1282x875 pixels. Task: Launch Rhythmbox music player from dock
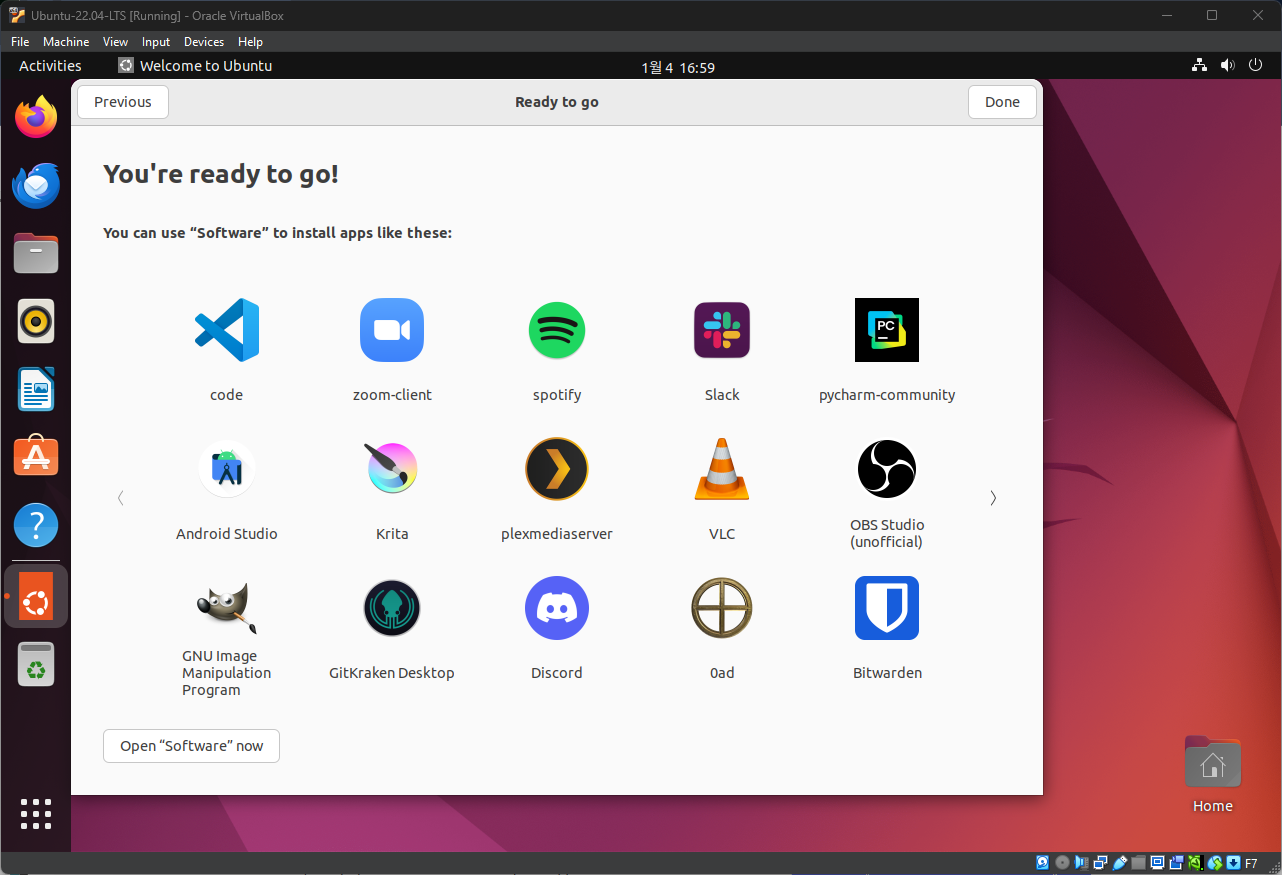coord(36,321)
